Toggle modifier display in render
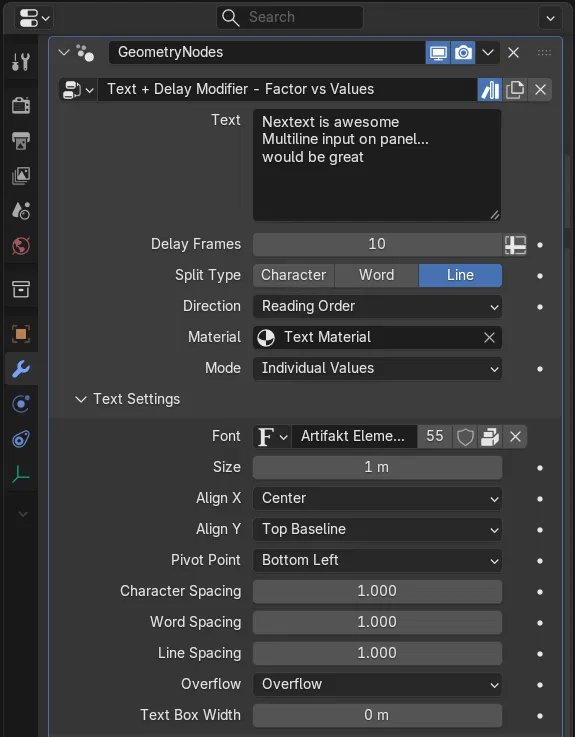 pos(463,53)
